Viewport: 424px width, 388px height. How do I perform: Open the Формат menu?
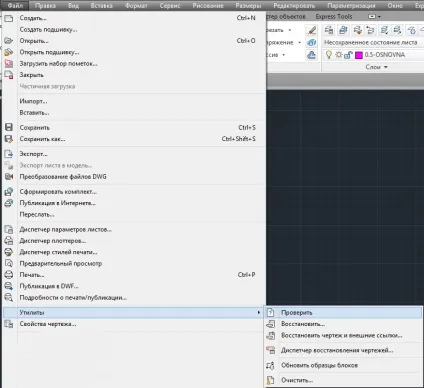[136, 6]
